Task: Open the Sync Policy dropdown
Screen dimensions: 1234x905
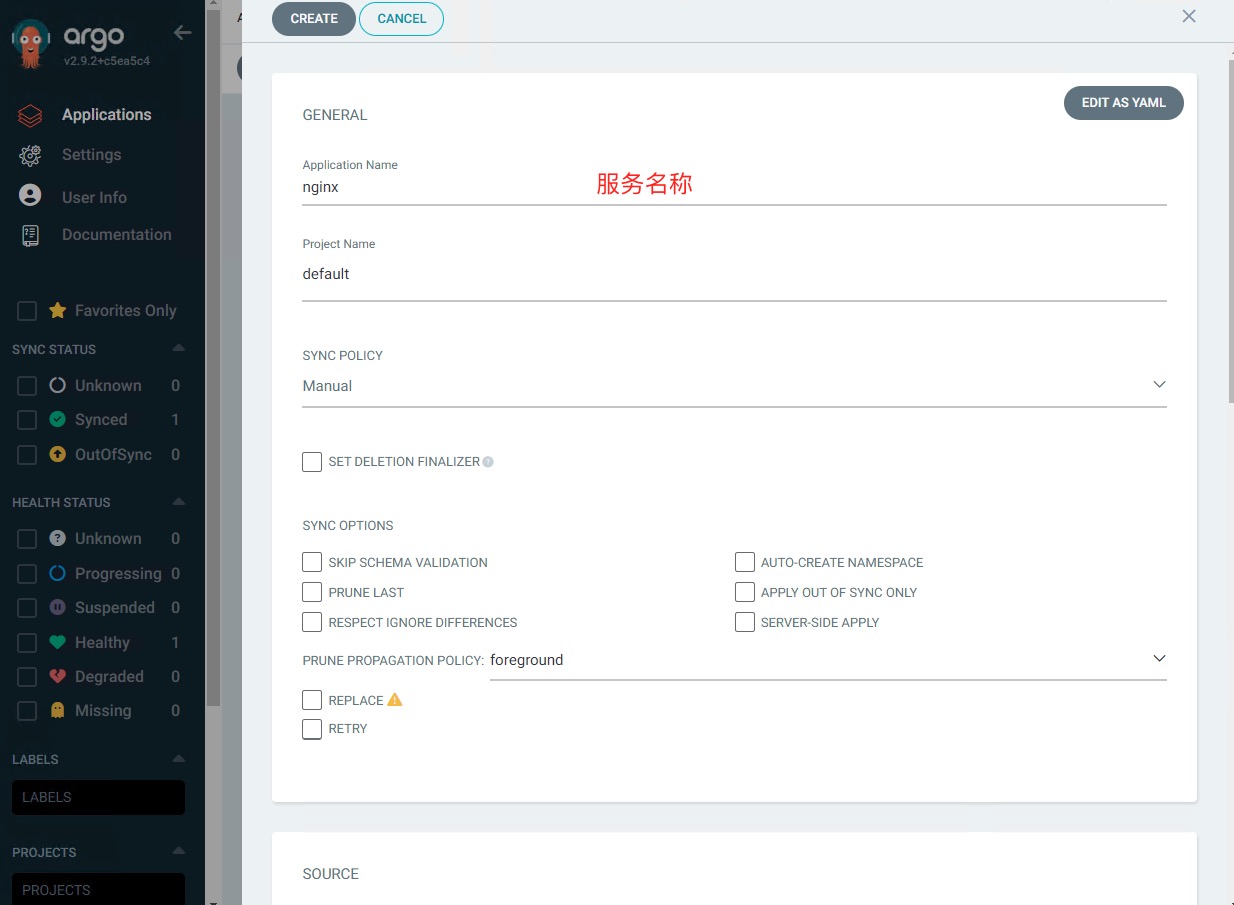Action: click(734, 386)
